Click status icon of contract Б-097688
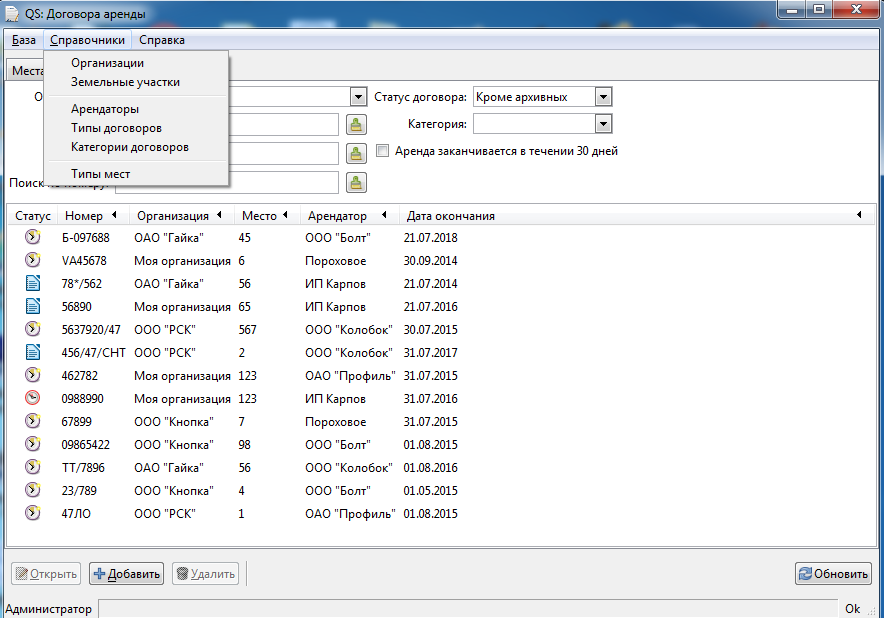The width and height of the screenshot is (884, 618). (x=33, y=237)
